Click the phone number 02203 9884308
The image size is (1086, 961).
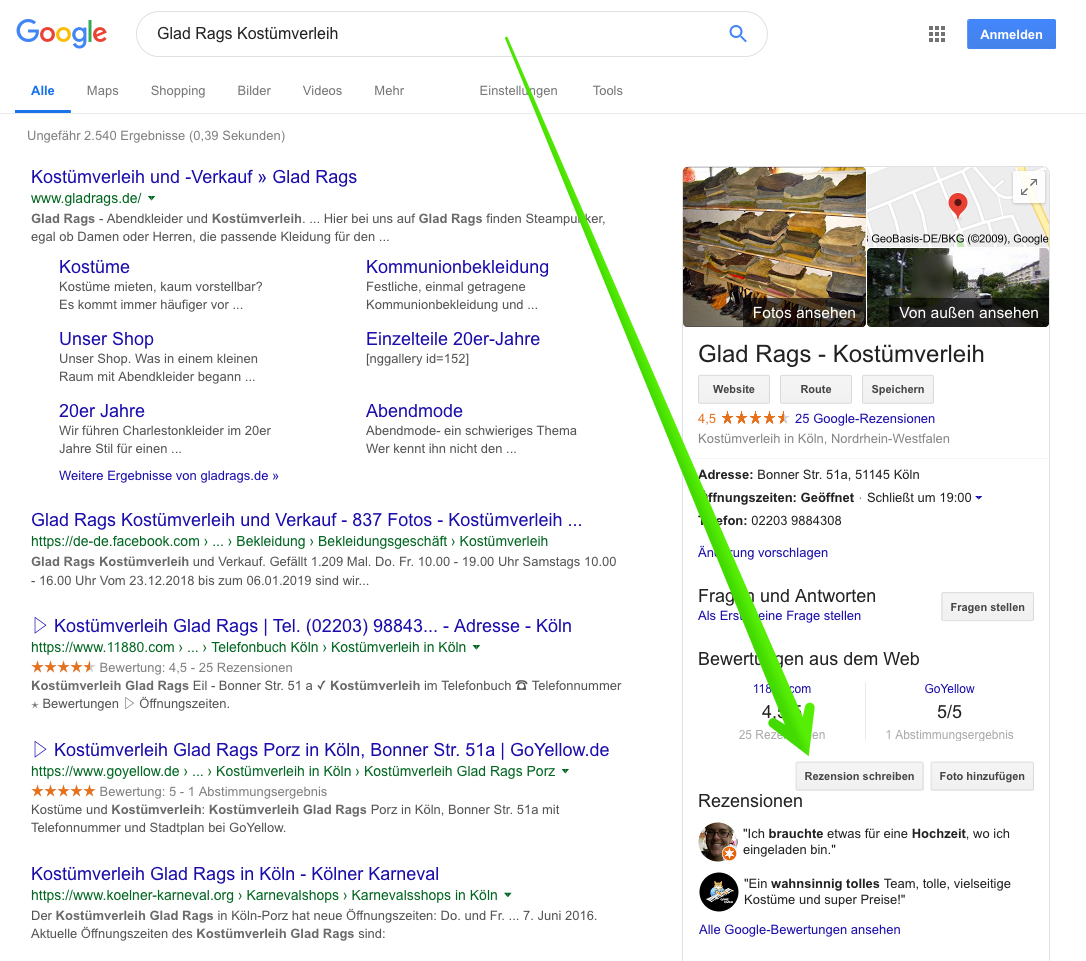pos(796,521)
